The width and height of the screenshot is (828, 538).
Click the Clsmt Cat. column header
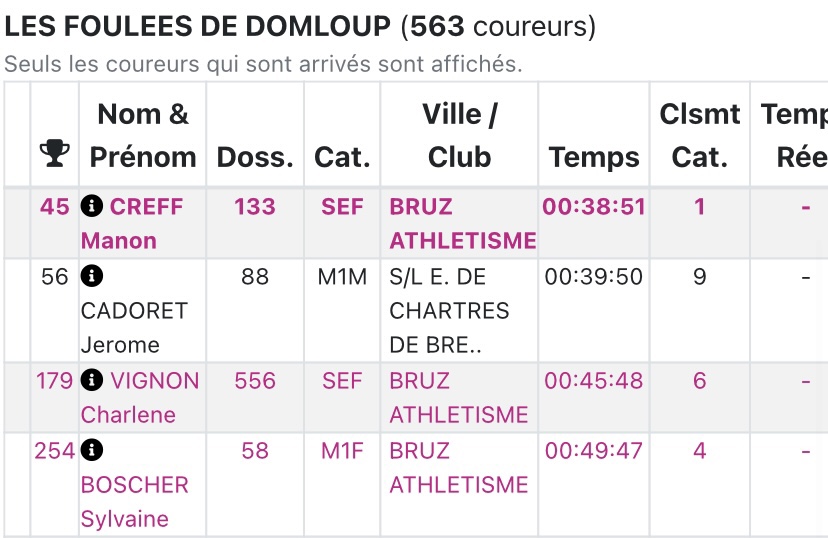pyautogui.click(x=699, y=135)
